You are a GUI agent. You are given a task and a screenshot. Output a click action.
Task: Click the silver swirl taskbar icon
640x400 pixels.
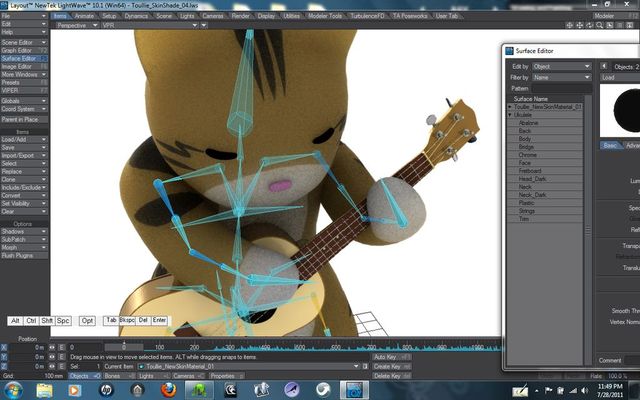click(323, 390)
